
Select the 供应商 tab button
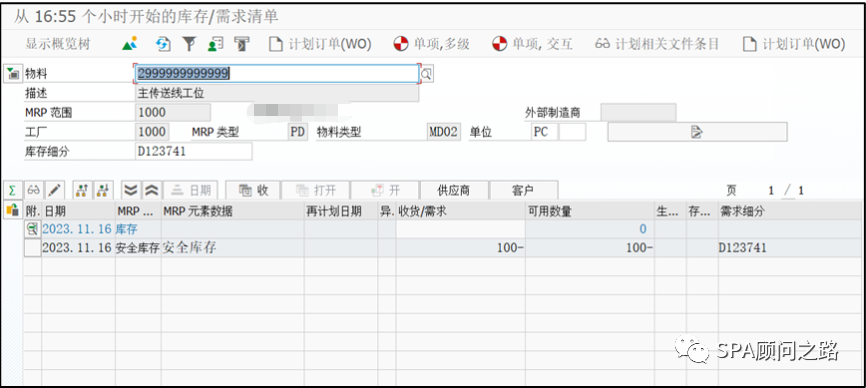[454, 190]
